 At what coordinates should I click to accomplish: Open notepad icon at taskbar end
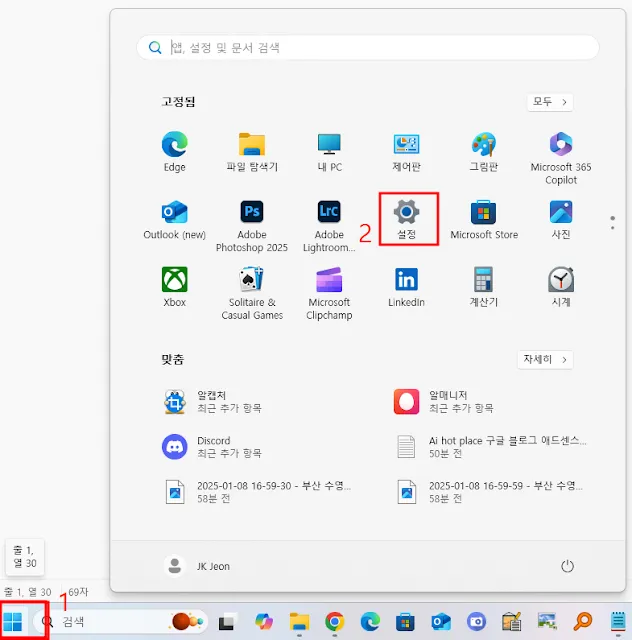point(618,622)
